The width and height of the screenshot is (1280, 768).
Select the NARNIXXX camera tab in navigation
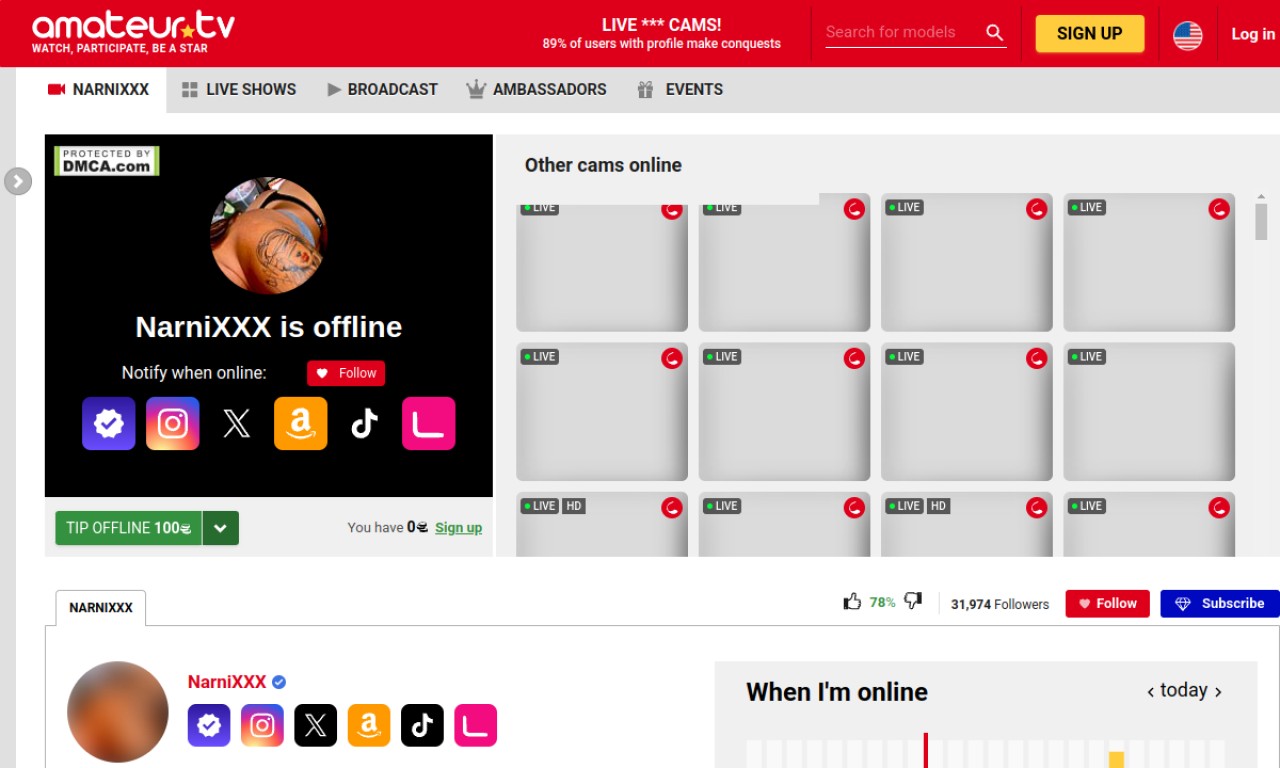point(99,89)
